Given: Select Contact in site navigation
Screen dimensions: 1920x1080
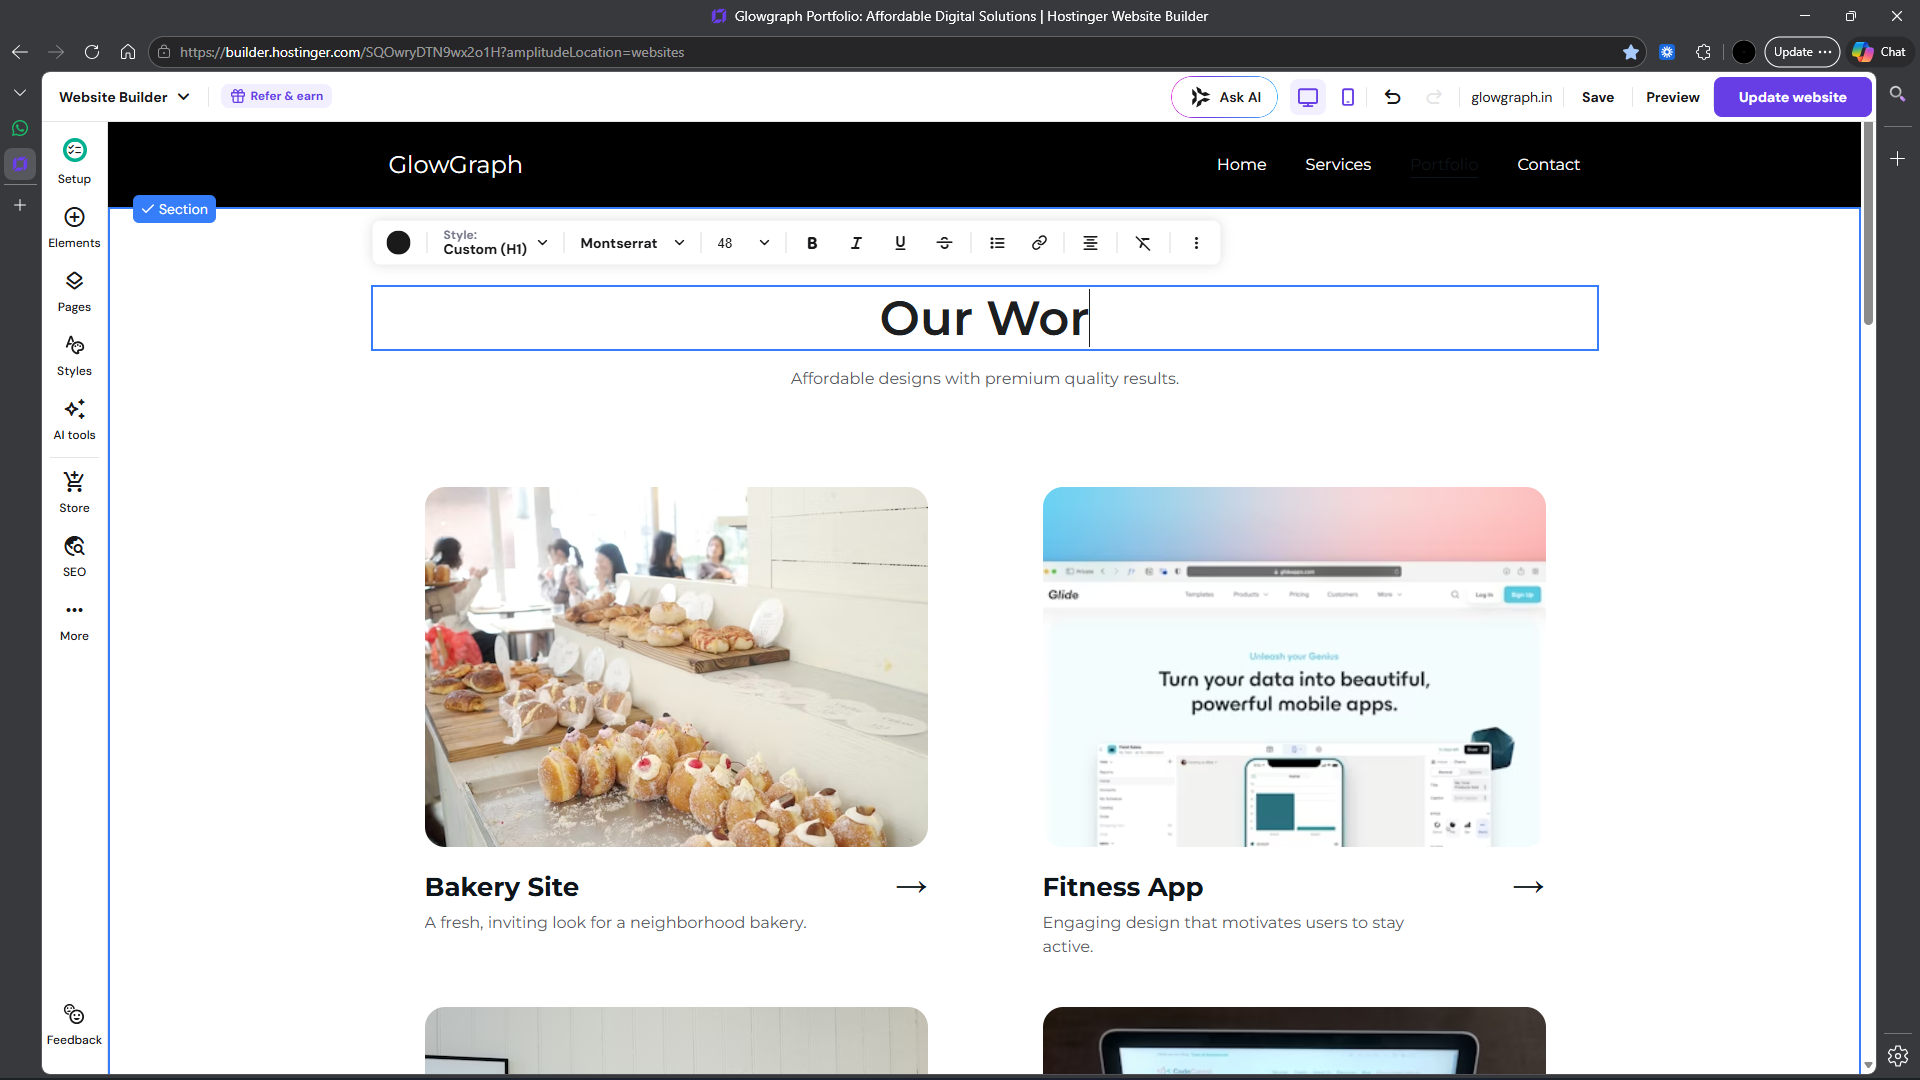Looking at the screenshot, I should (x=1548, y=164).
